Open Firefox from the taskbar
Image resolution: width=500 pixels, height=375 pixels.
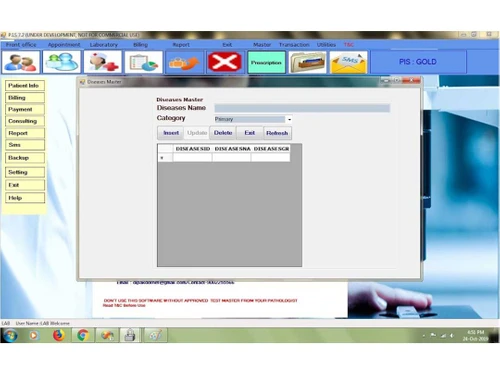tap(59, 335)
